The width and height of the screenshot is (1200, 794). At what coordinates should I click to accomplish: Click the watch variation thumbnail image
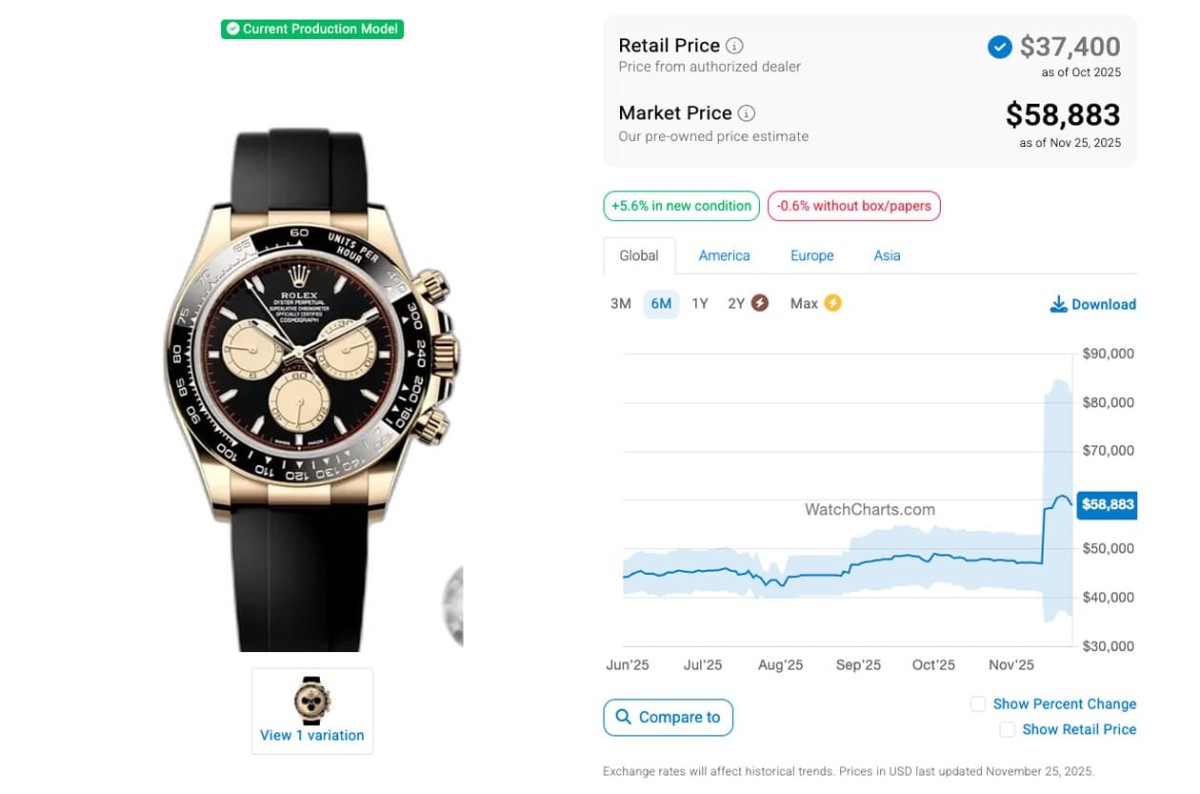(312, 700)
